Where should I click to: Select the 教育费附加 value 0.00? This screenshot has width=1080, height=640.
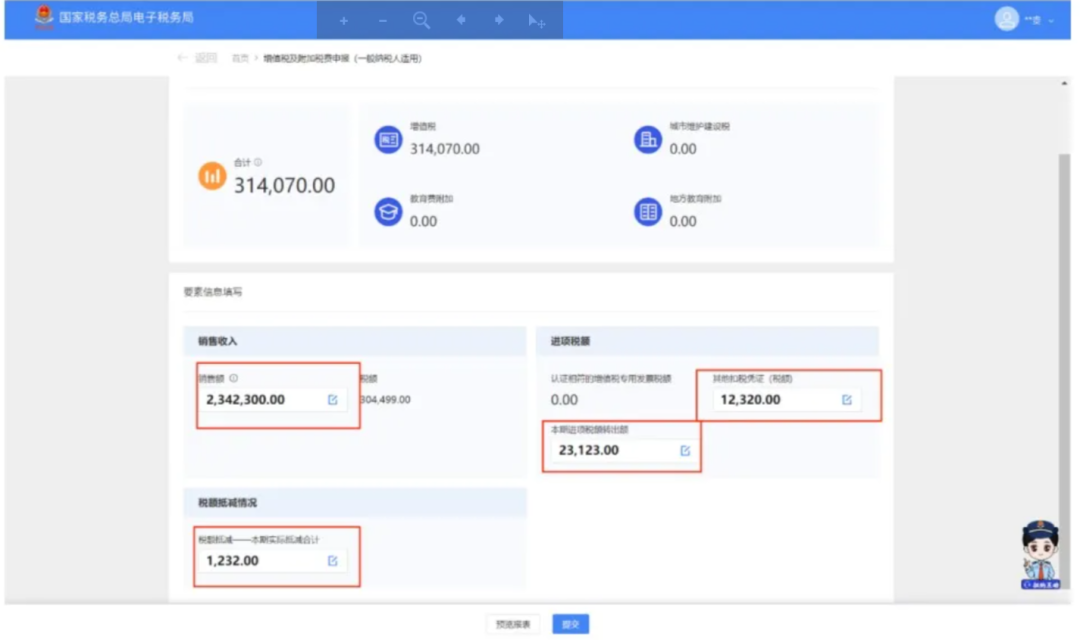point(423,221)
